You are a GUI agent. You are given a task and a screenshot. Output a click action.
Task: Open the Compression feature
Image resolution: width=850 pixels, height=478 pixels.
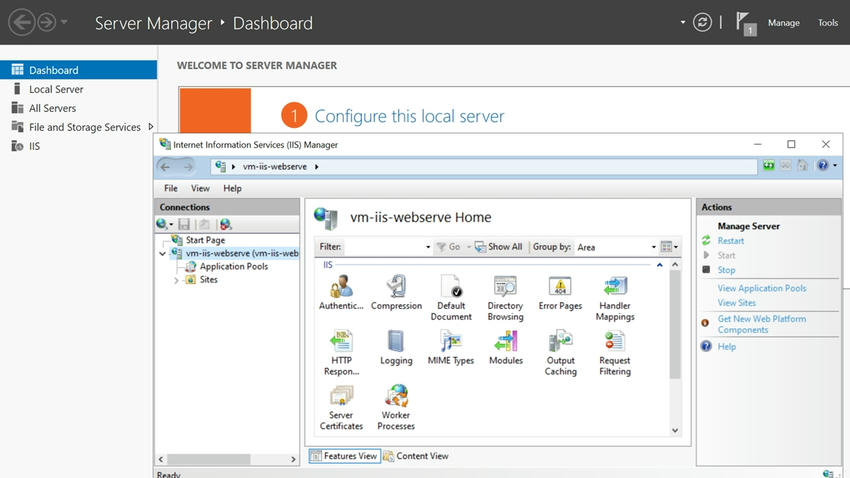(x=396, y=293)
